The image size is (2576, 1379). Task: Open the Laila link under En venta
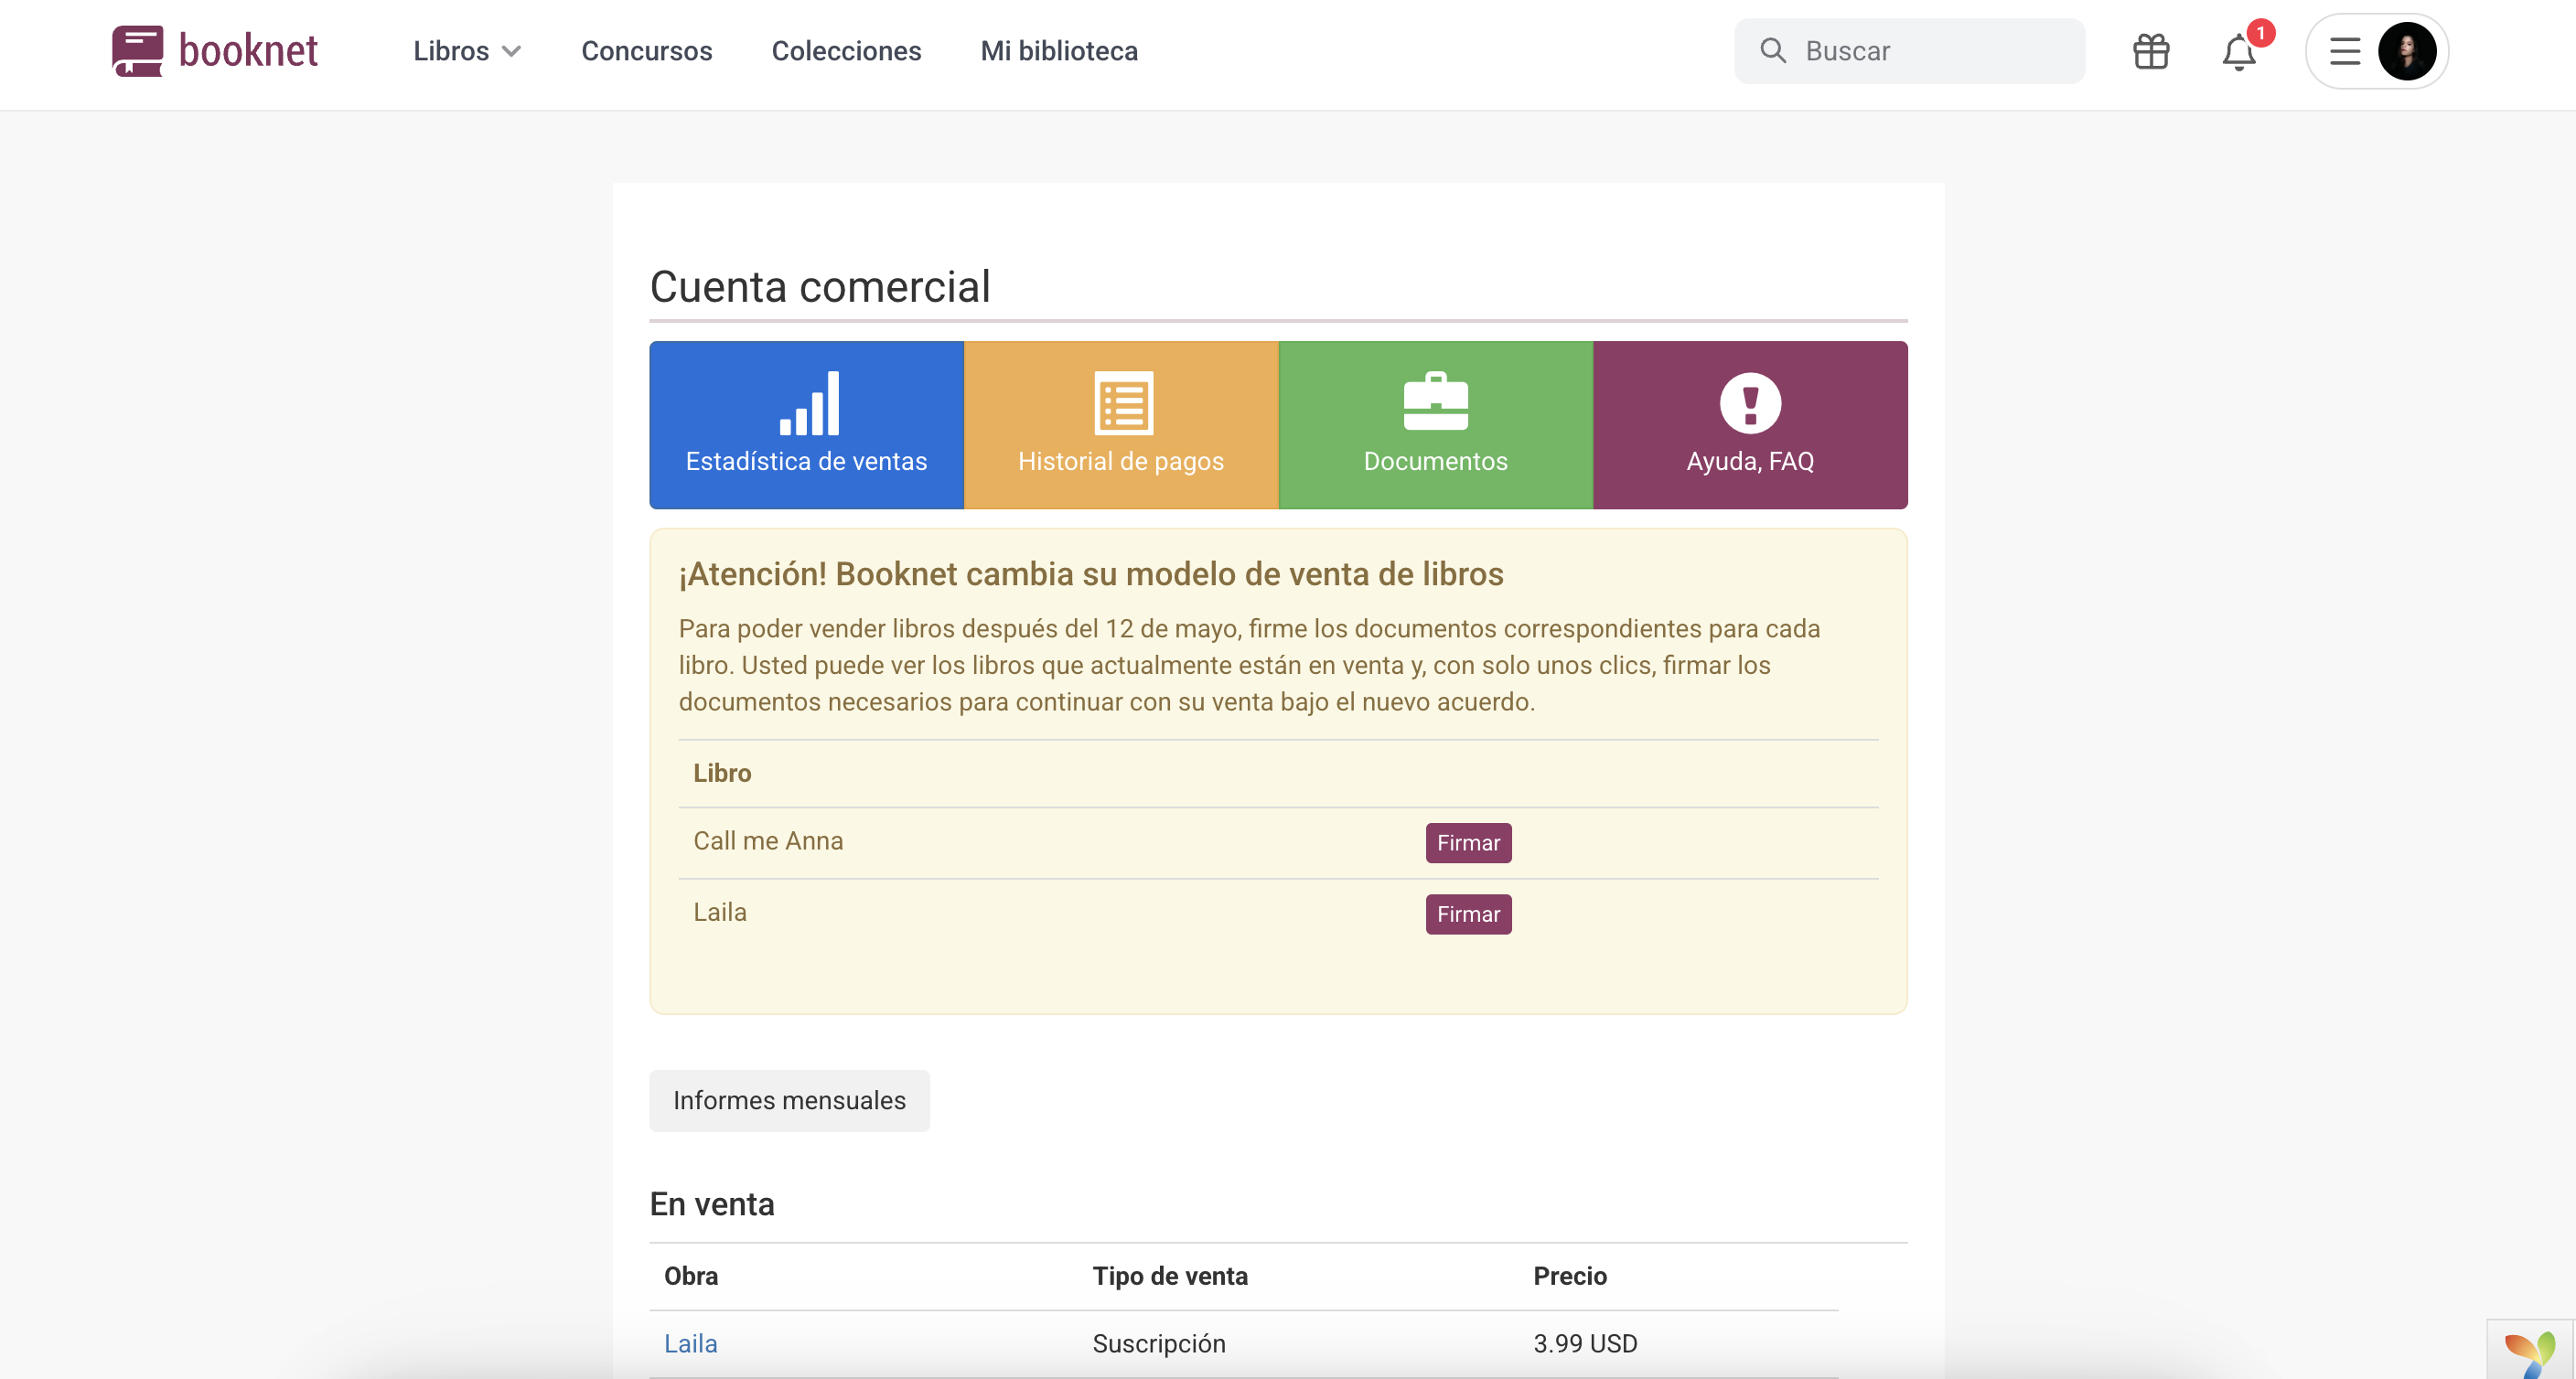click(690, 1343)
